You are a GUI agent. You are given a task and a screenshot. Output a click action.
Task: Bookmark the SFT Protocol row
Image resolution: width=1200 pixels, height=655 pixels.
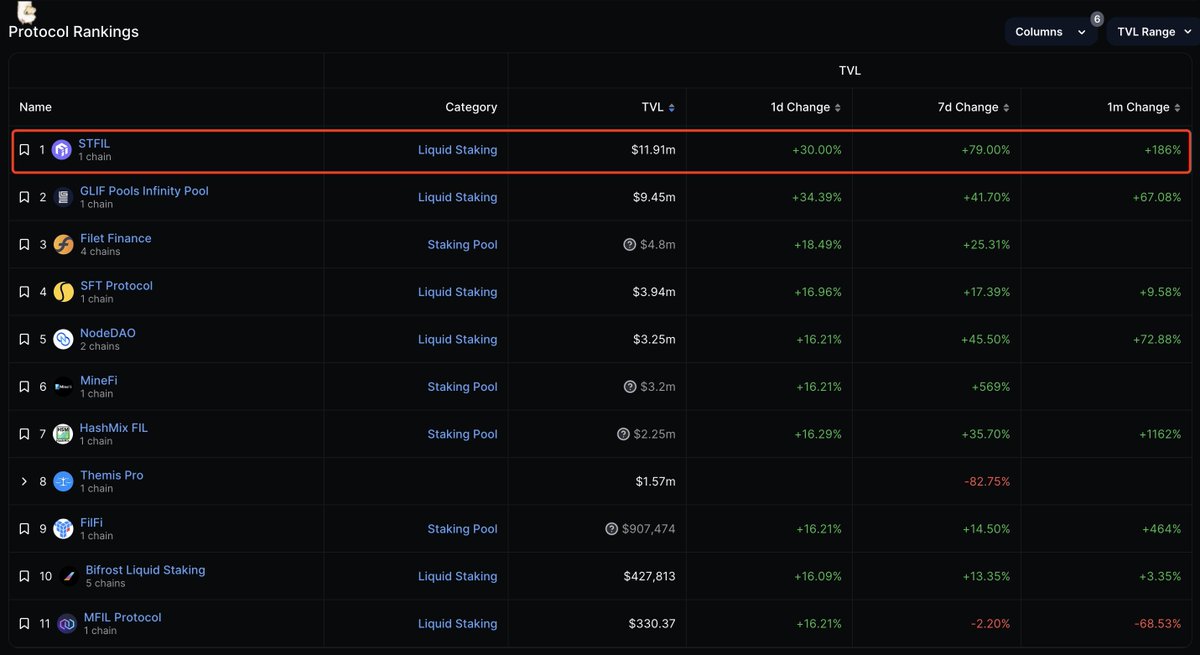point(25,292)
